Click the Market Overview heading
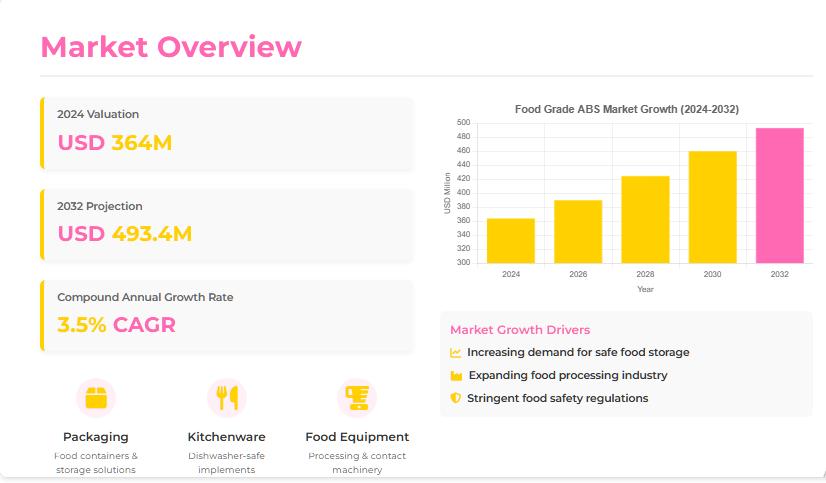The width and height of the screenshot is (826, 483). 171,47
